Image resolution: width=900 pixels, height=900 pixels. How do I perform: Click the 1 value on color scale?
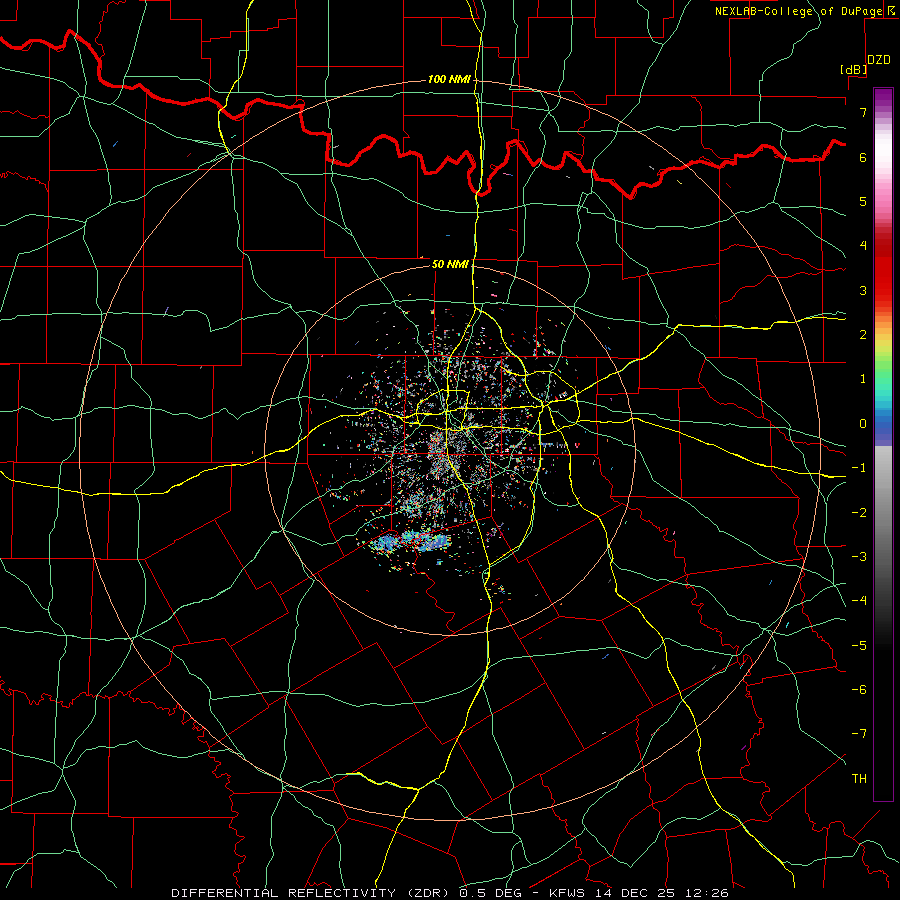[863, 379]
